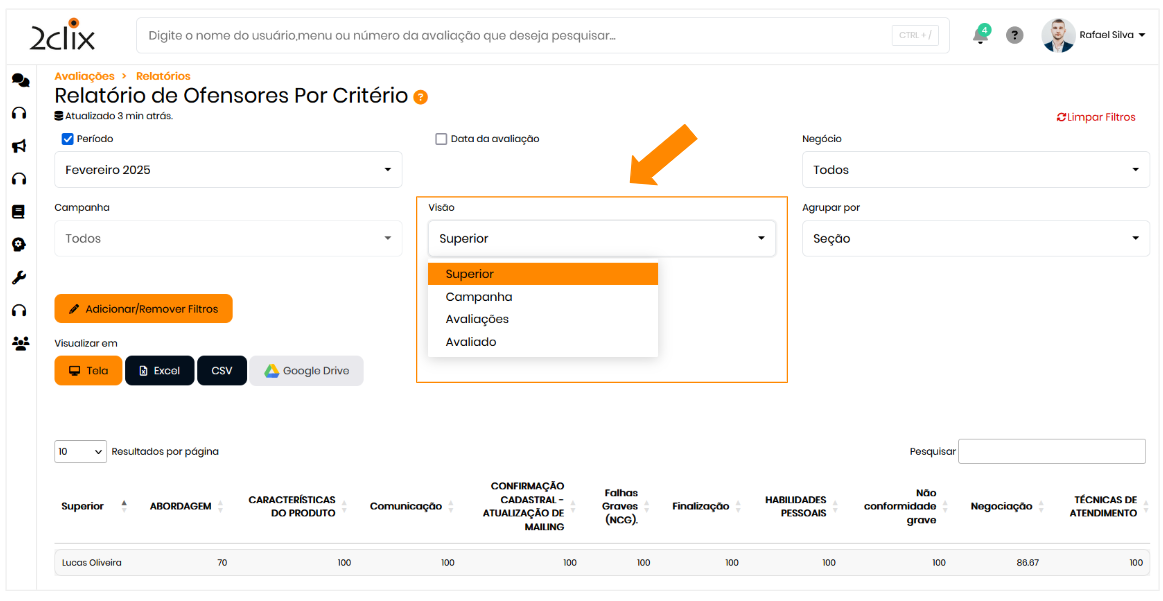This screenshot has height=601, width=1163.
Task: Click the megaphone icon in sidebar
Action: pyautogui.click(x=19, y=146)
